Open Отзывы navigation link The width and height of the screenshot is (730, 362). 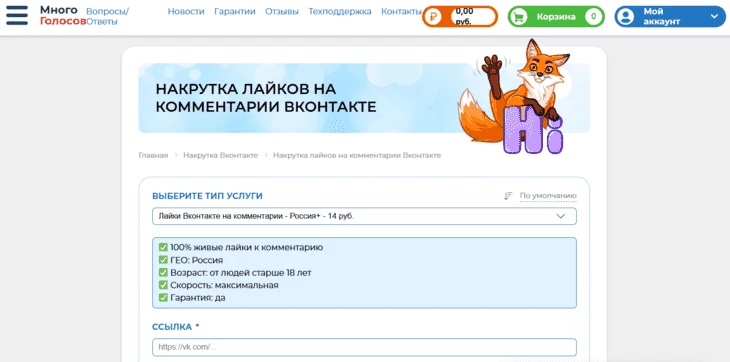pos(282,12)
